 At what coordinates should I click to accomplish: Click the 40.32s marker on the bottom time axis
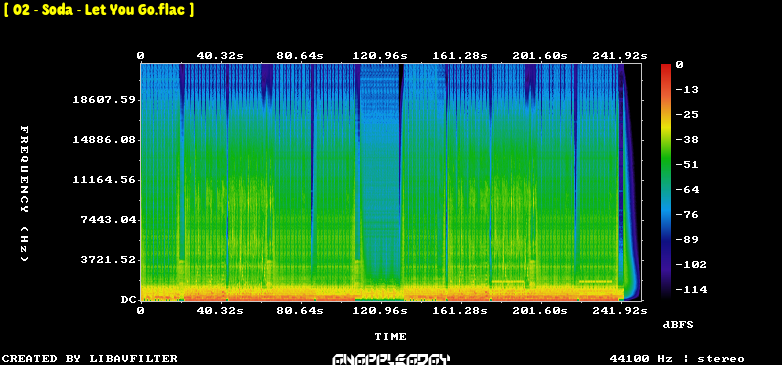click(x=220, y=311)
